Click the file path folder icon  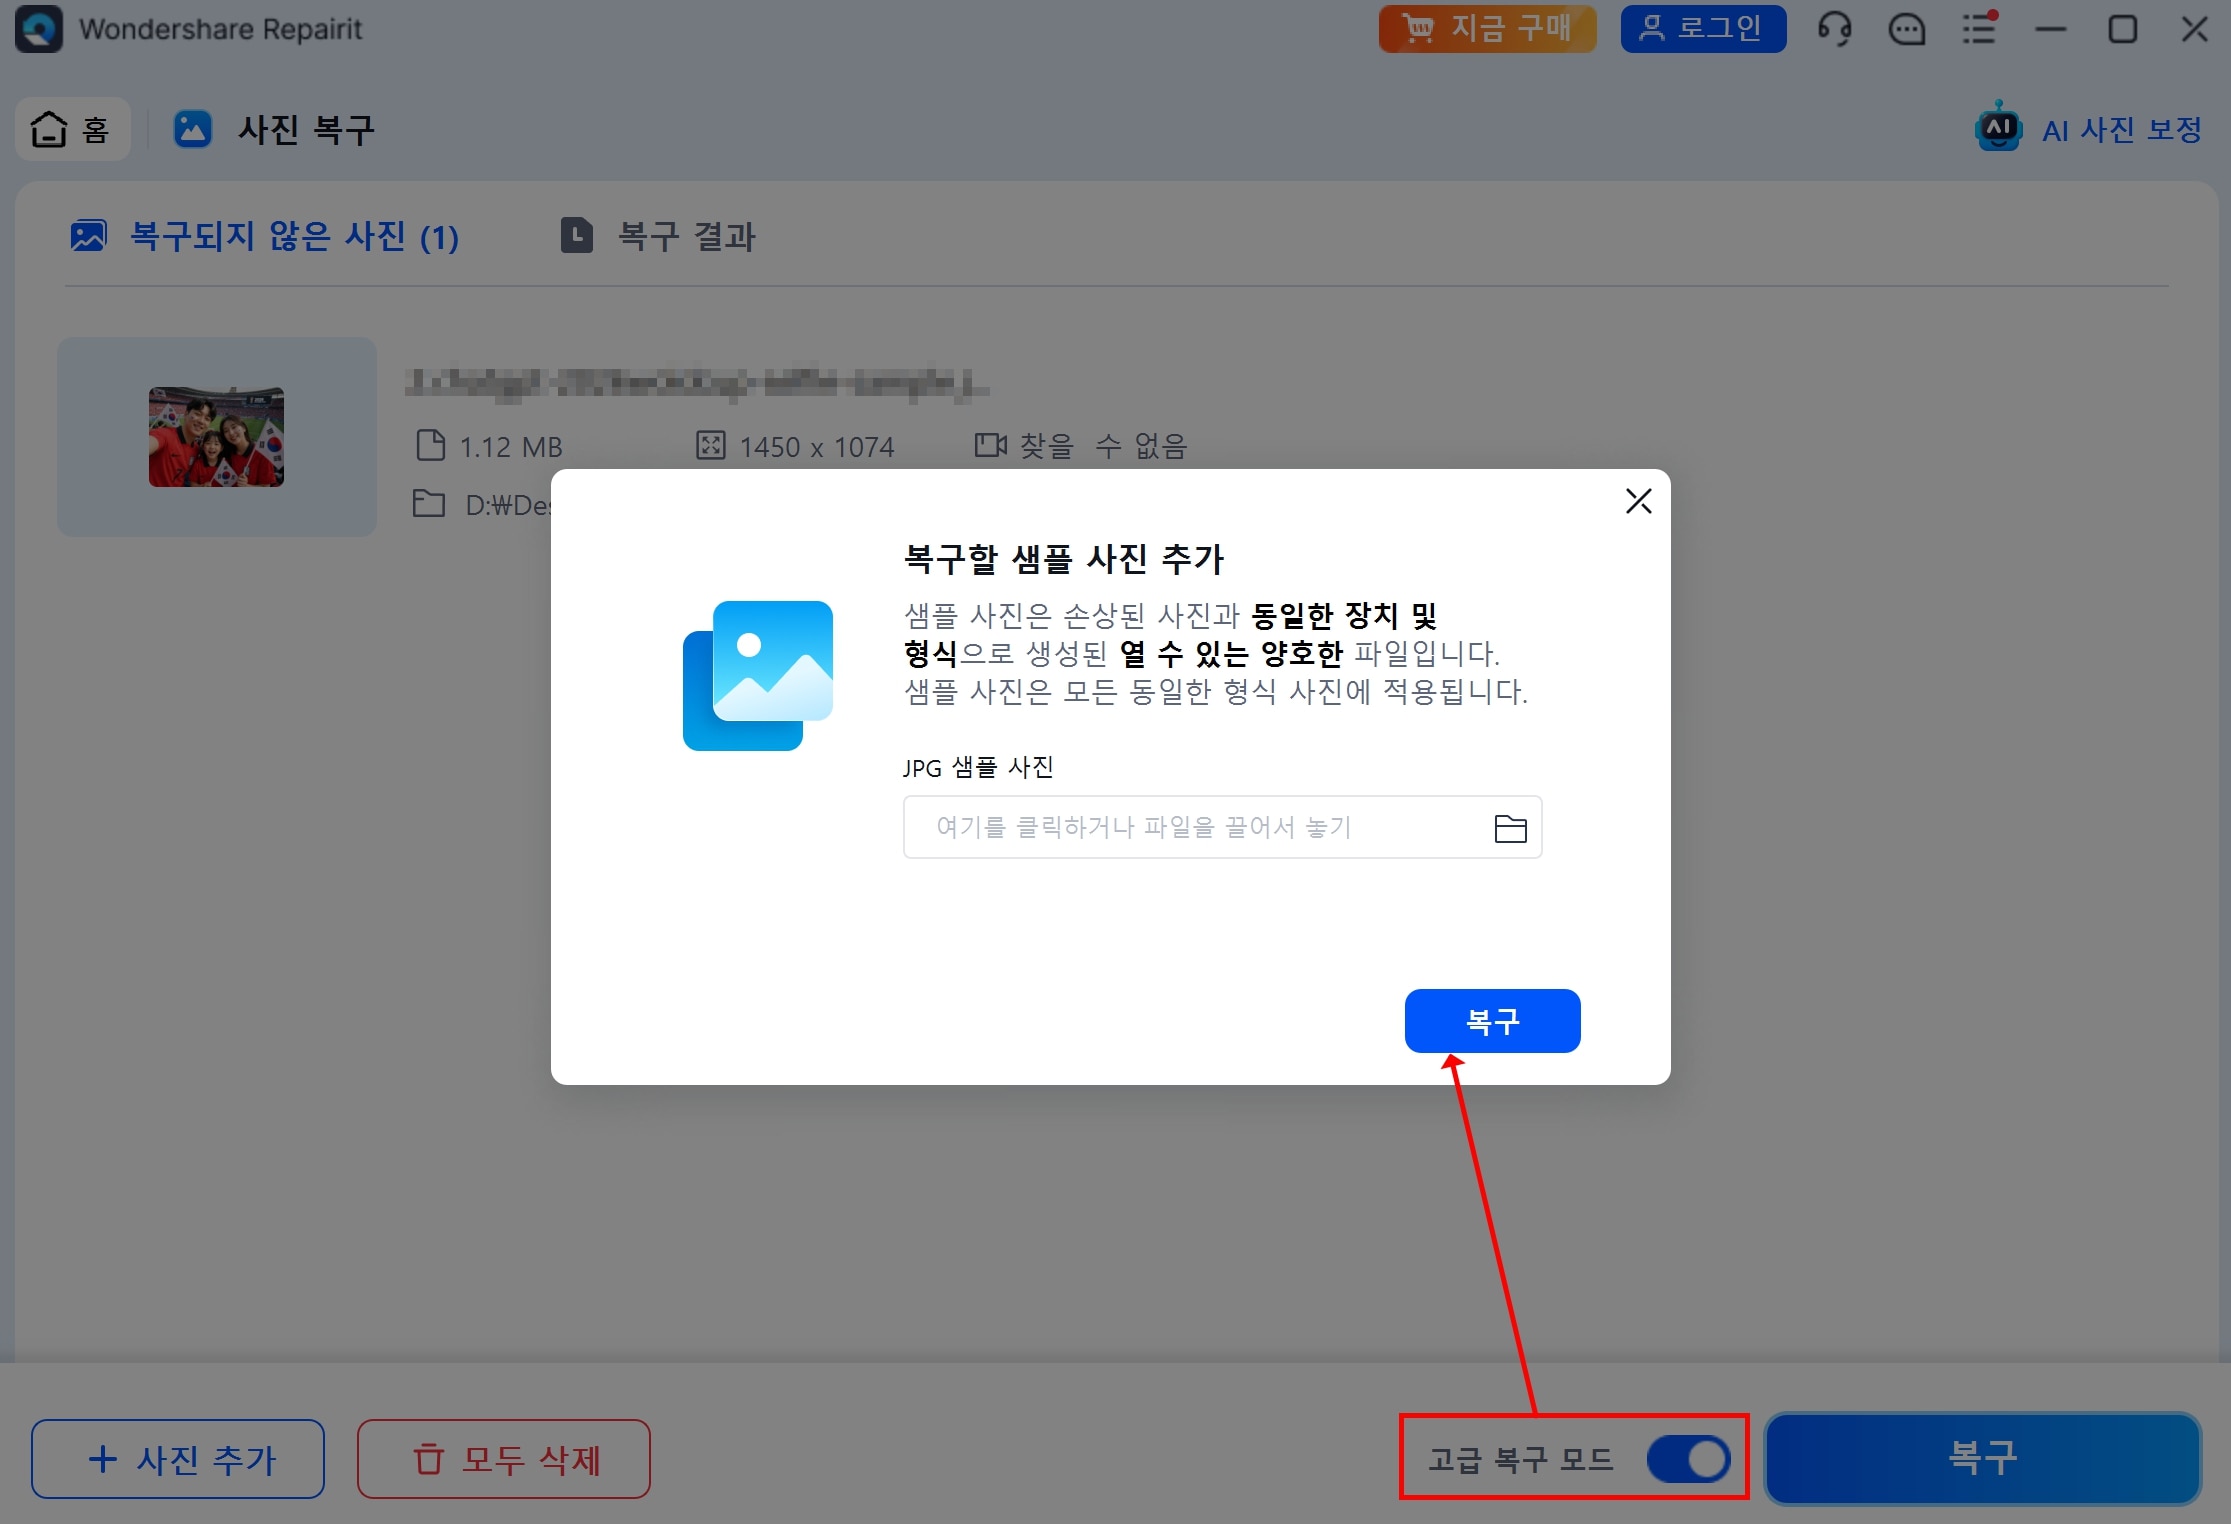429,504
